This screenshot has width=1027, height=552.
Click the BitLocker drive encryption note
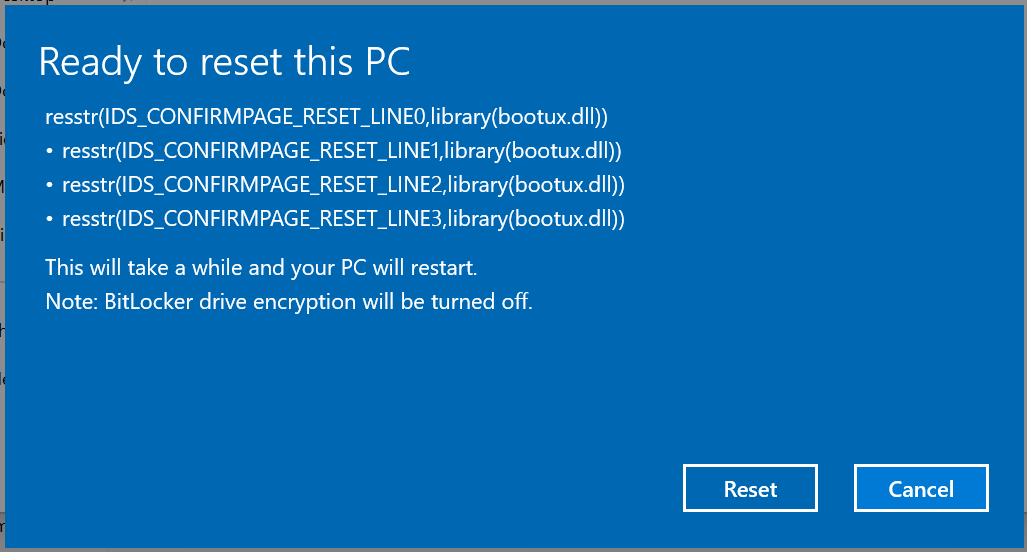tap(289, 301)
